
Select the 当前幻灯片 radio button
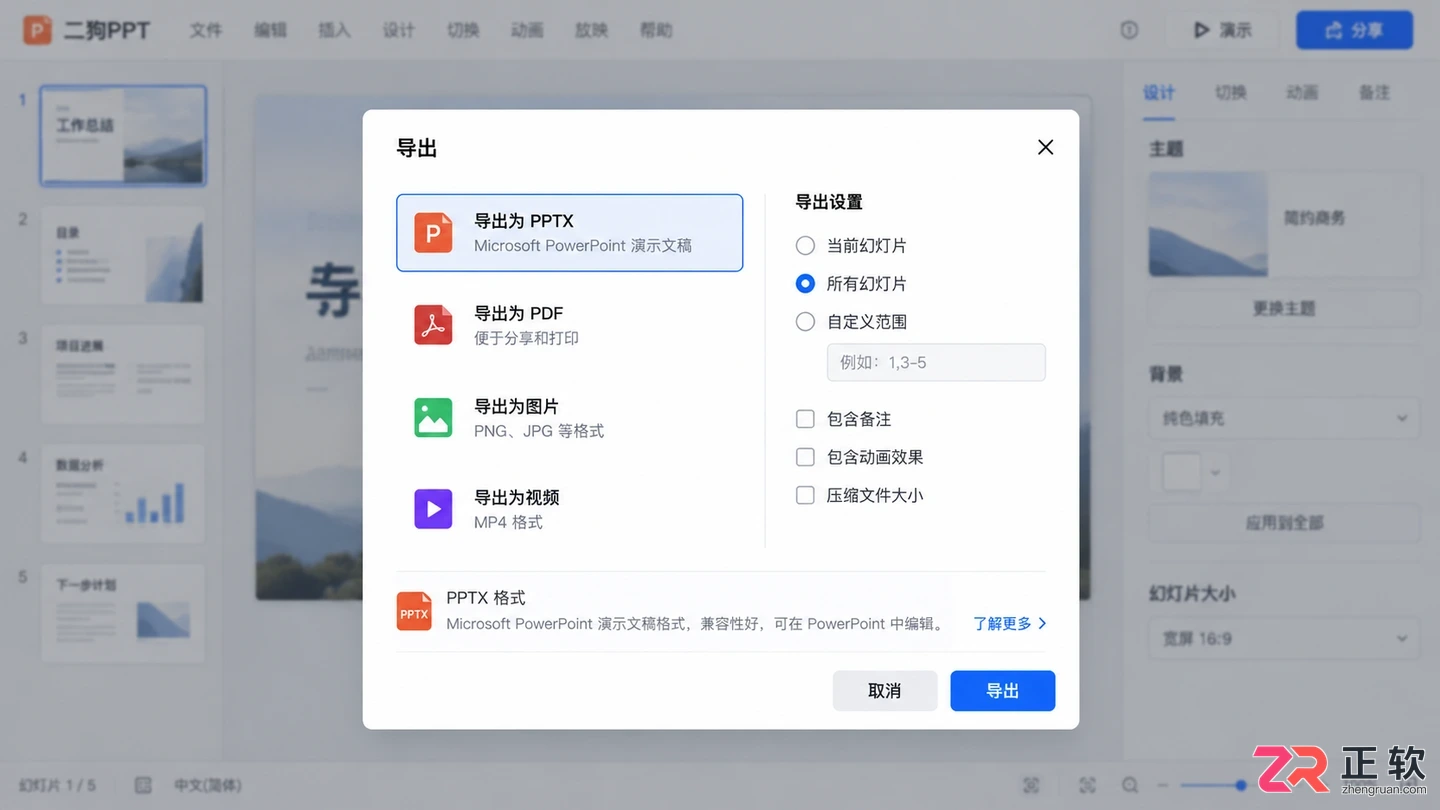pos(805,246)
